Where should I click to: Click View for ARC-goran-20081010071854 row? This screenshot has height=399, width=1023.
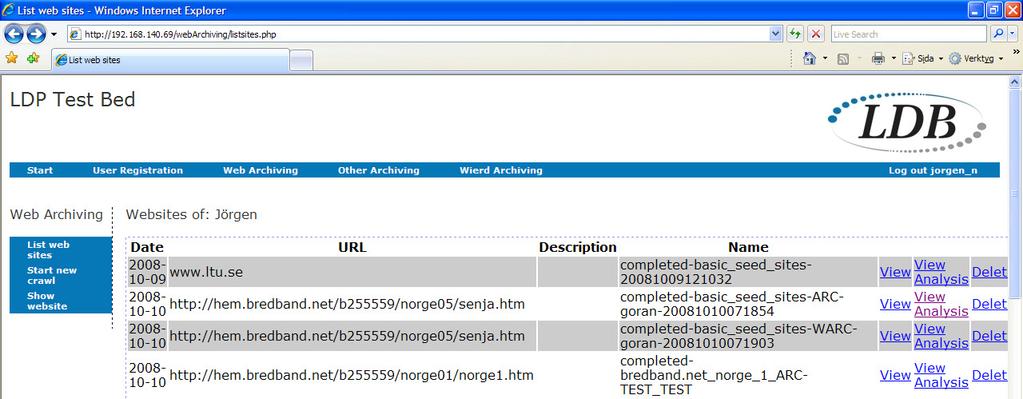895,304
